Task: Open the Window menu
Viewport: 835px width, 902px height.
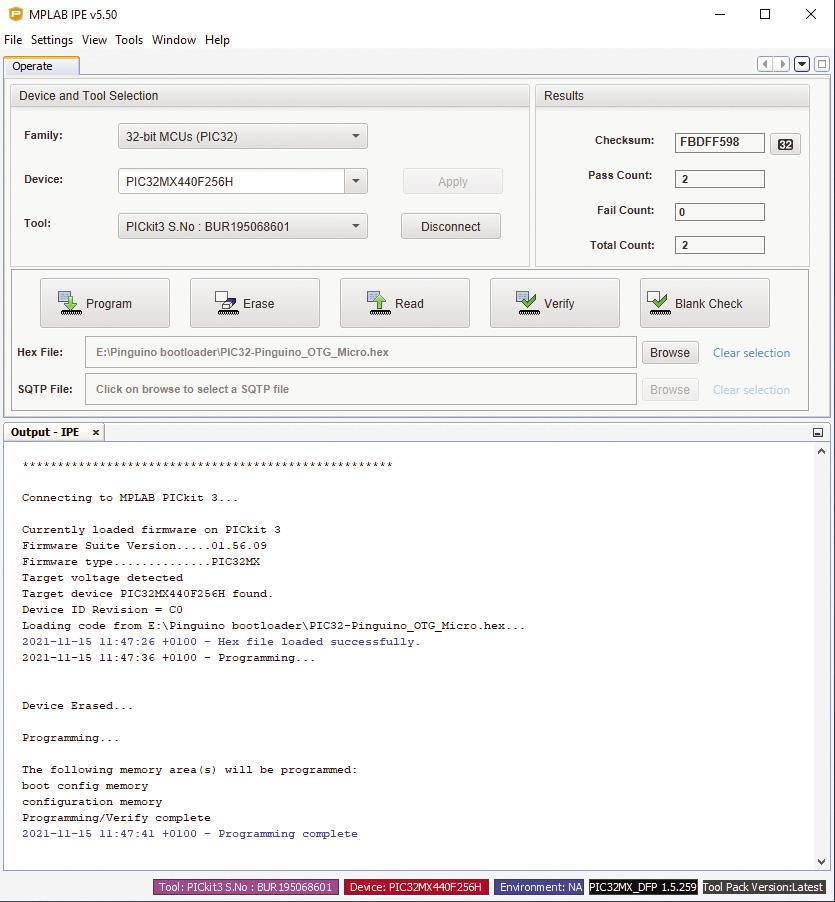Action: coord(174,40)
